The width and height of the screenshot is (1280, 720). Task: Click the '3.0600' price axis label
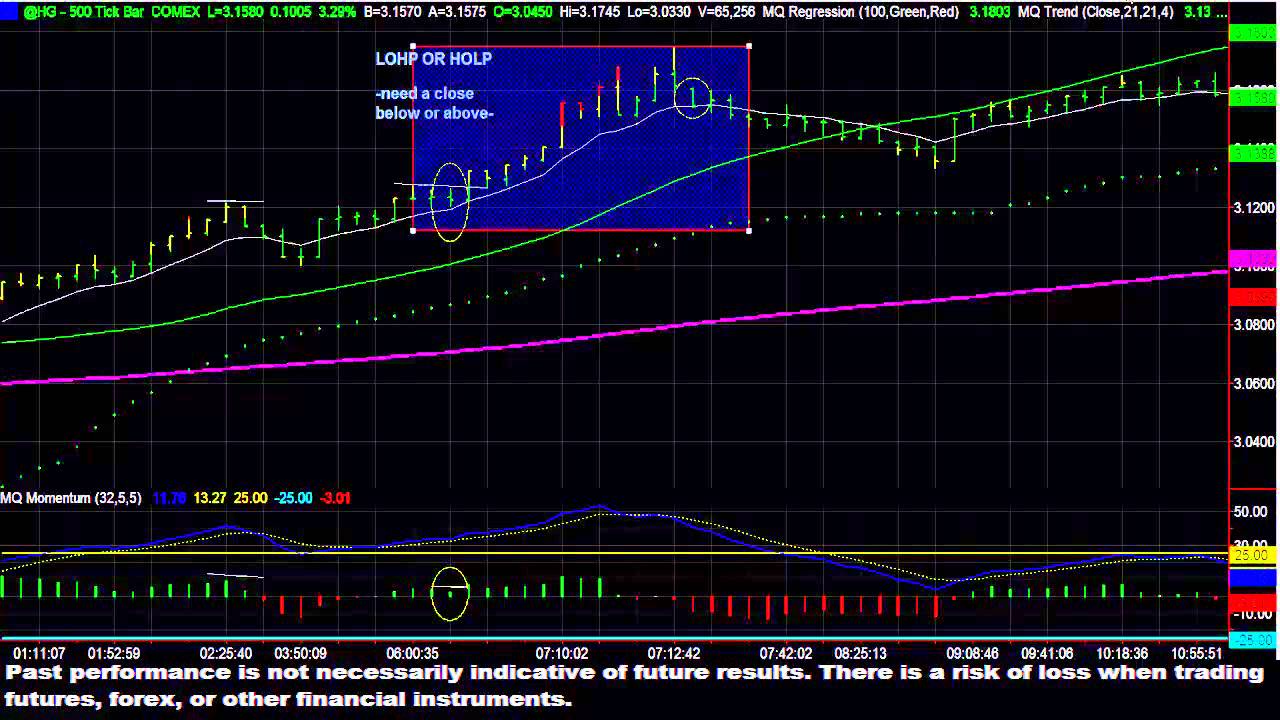pos(1253,383)
